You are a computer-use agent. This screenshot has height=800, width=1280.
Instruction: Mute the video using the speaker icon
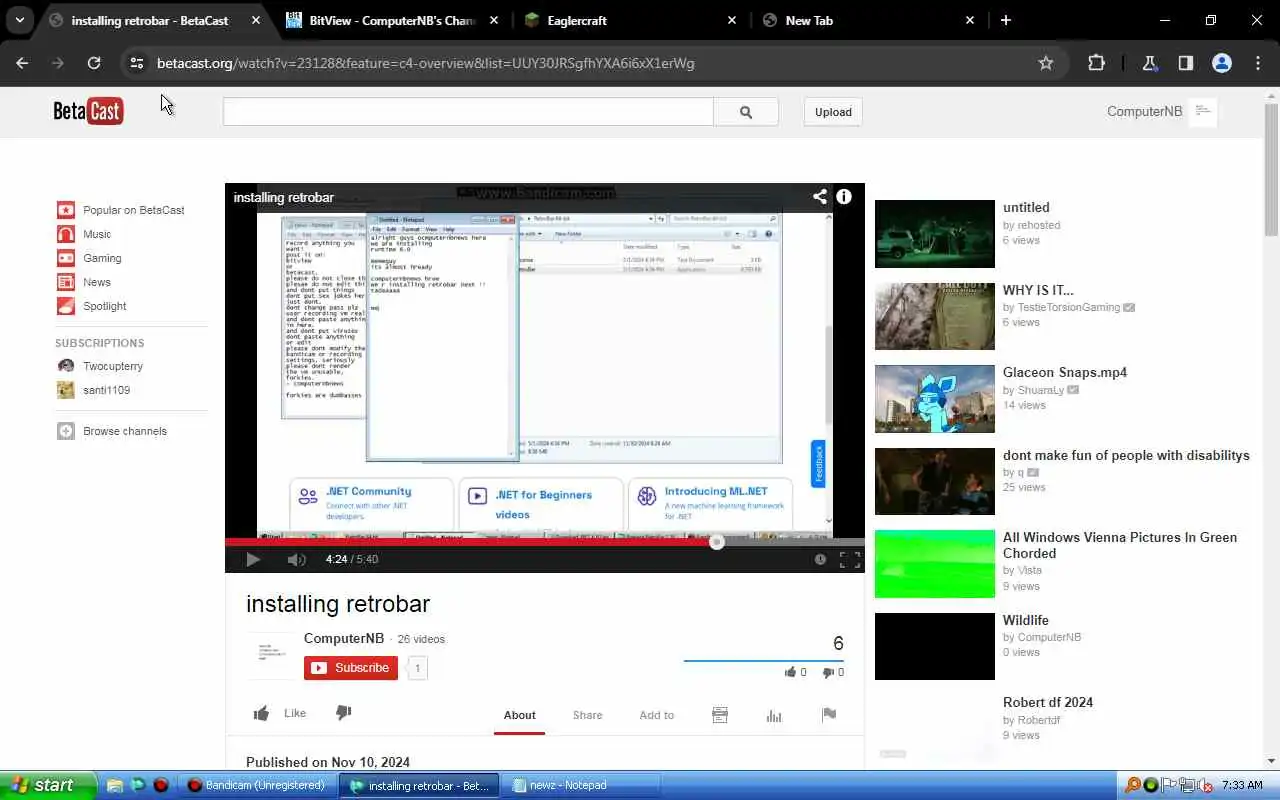[x=296, y=559]
